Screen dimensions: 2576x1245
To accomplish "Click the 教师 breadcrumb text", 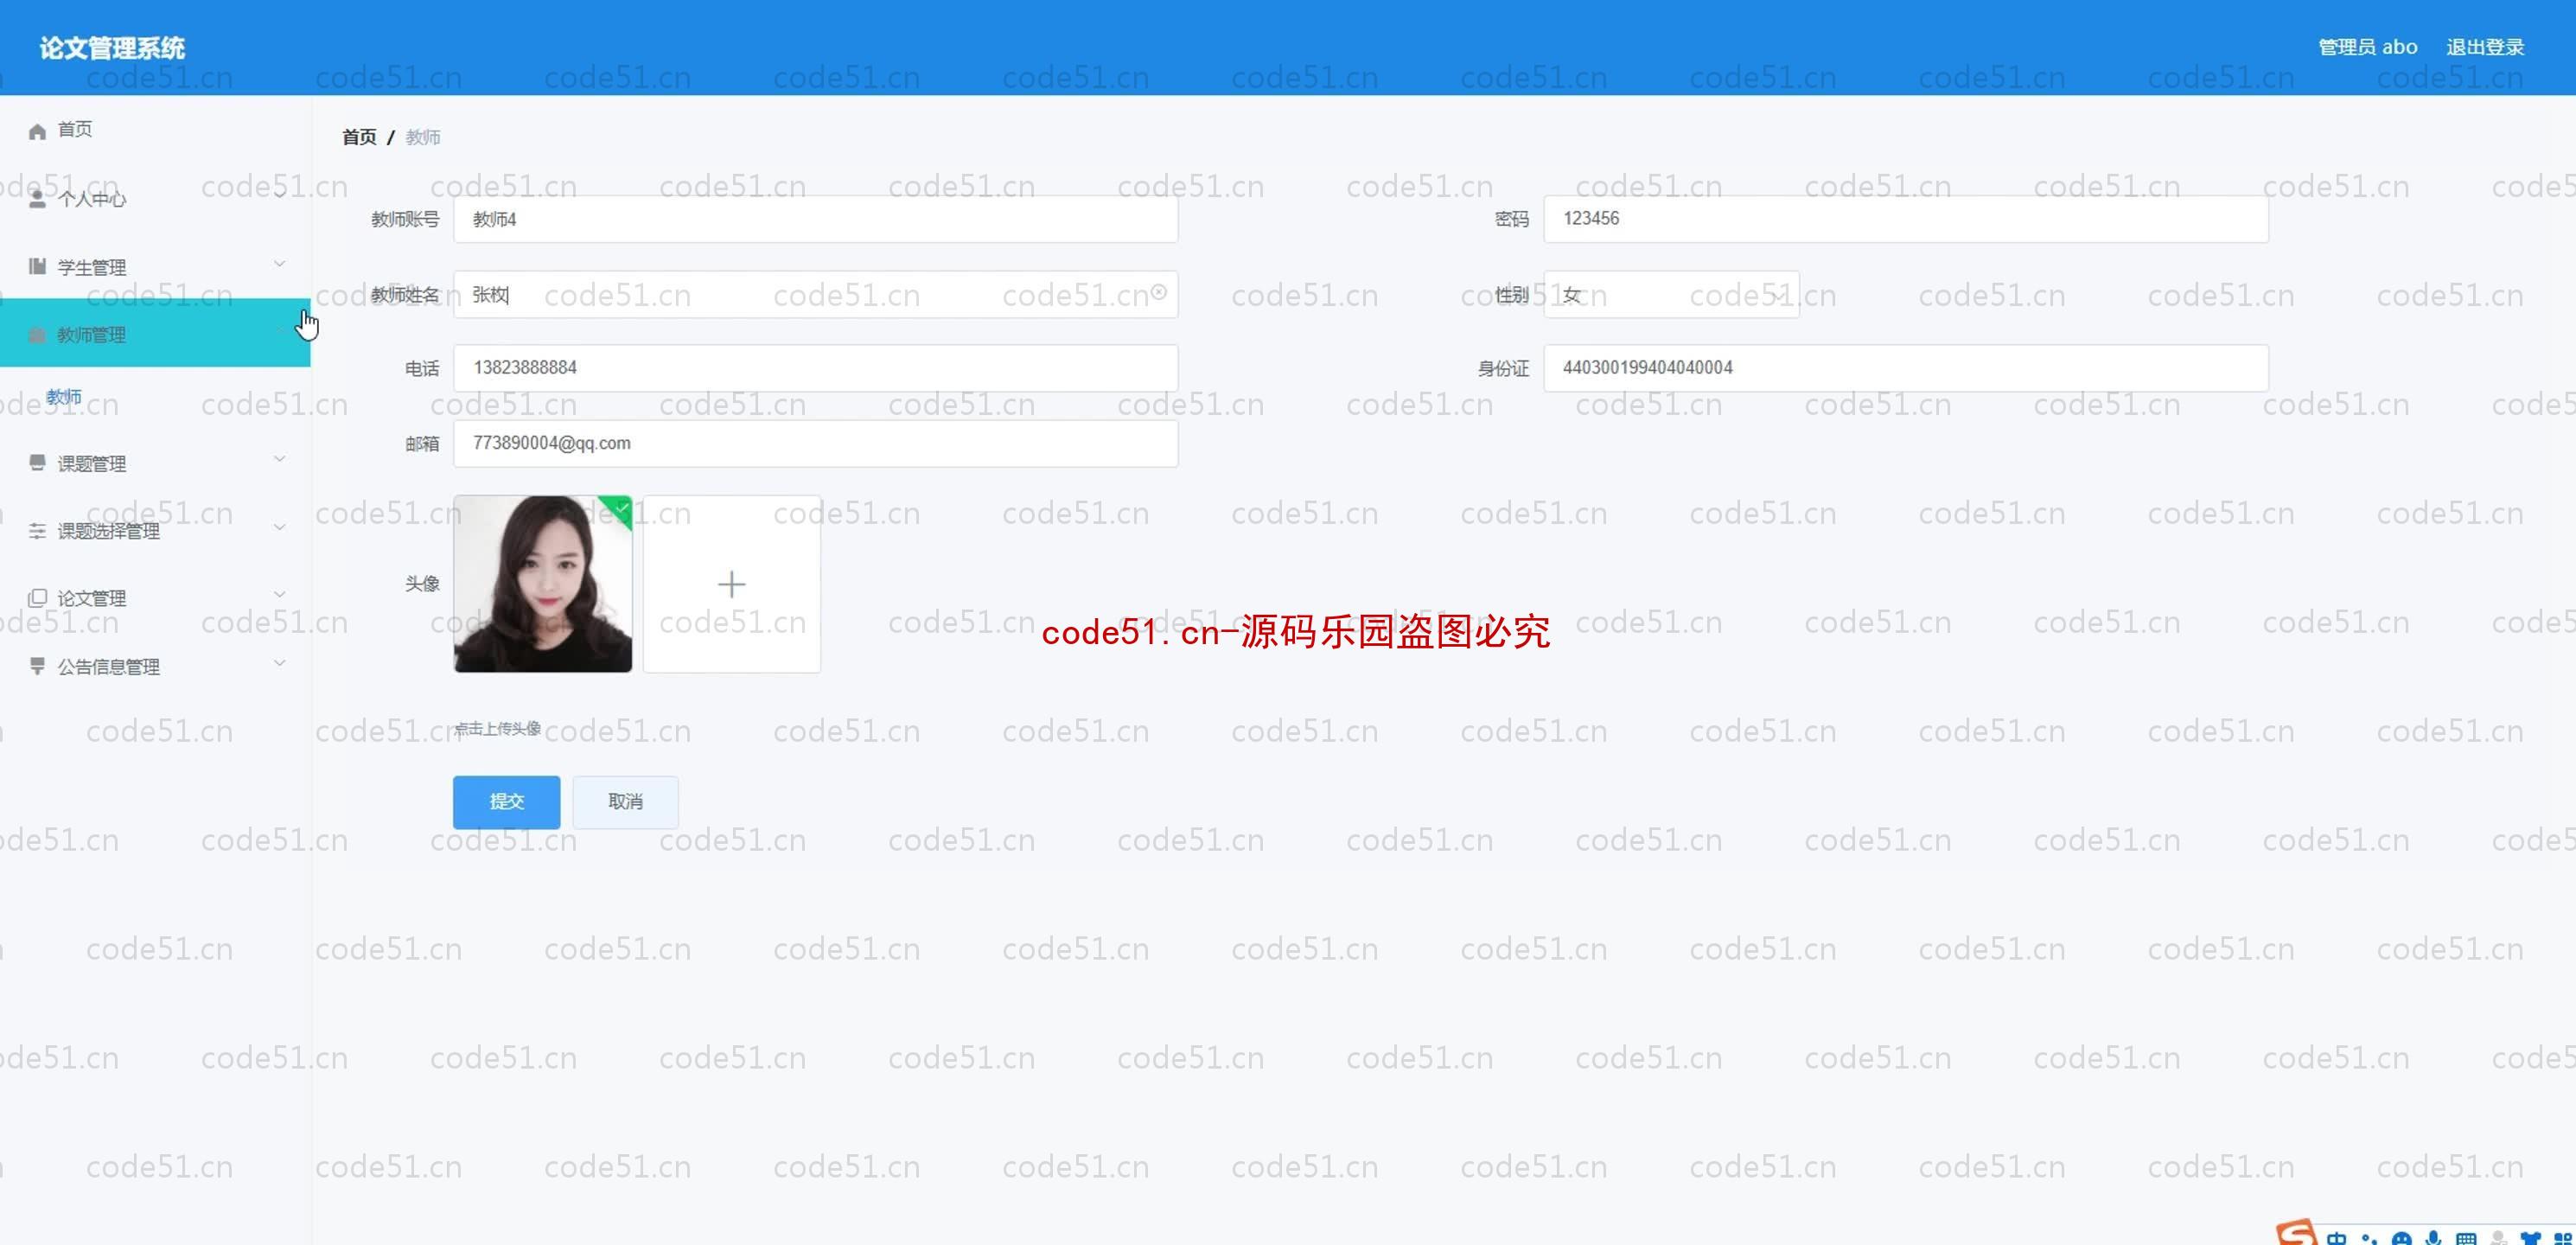I will point(423,137).
